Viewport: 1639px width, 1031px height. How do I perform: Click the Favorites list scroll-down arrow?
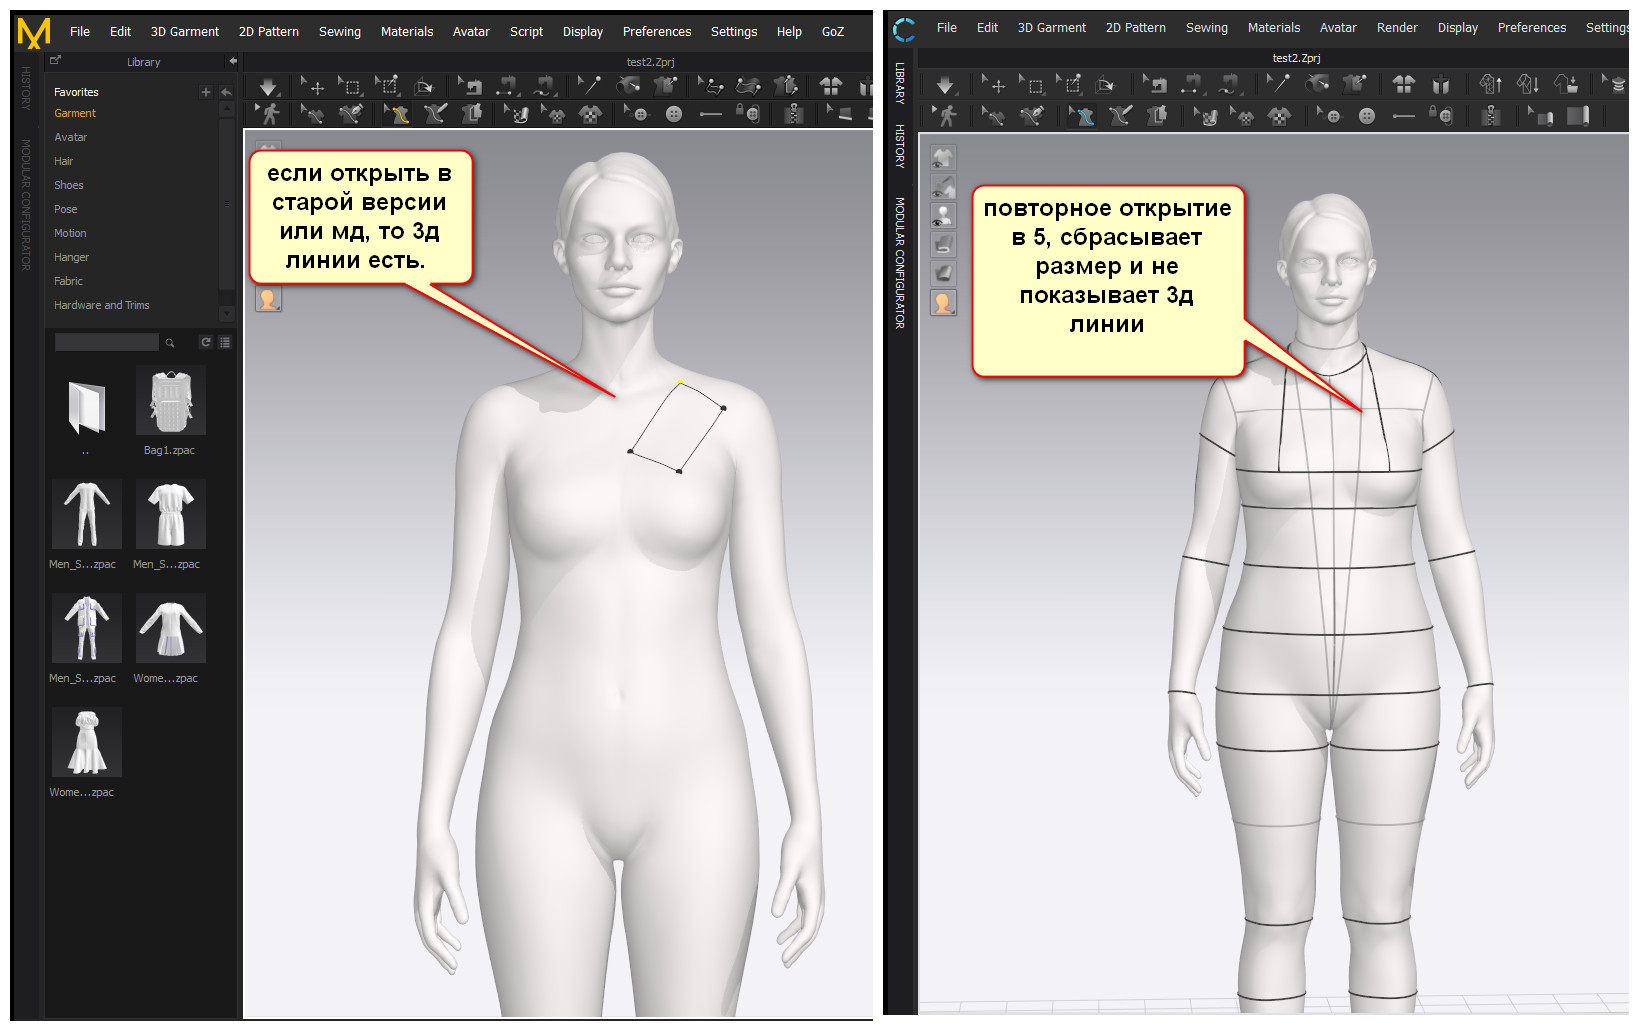(x=227, y=313)
